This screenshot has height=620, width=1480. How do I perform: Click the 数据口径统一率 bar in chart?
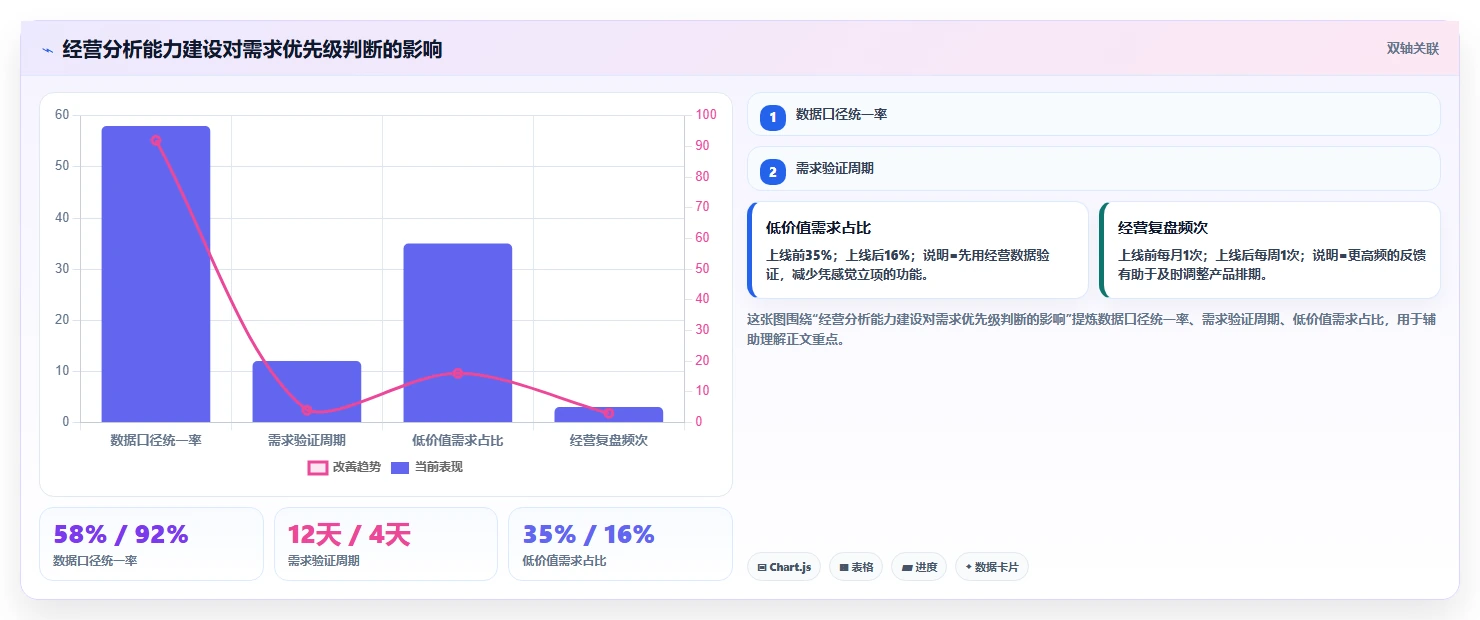[x=156, y=274]
